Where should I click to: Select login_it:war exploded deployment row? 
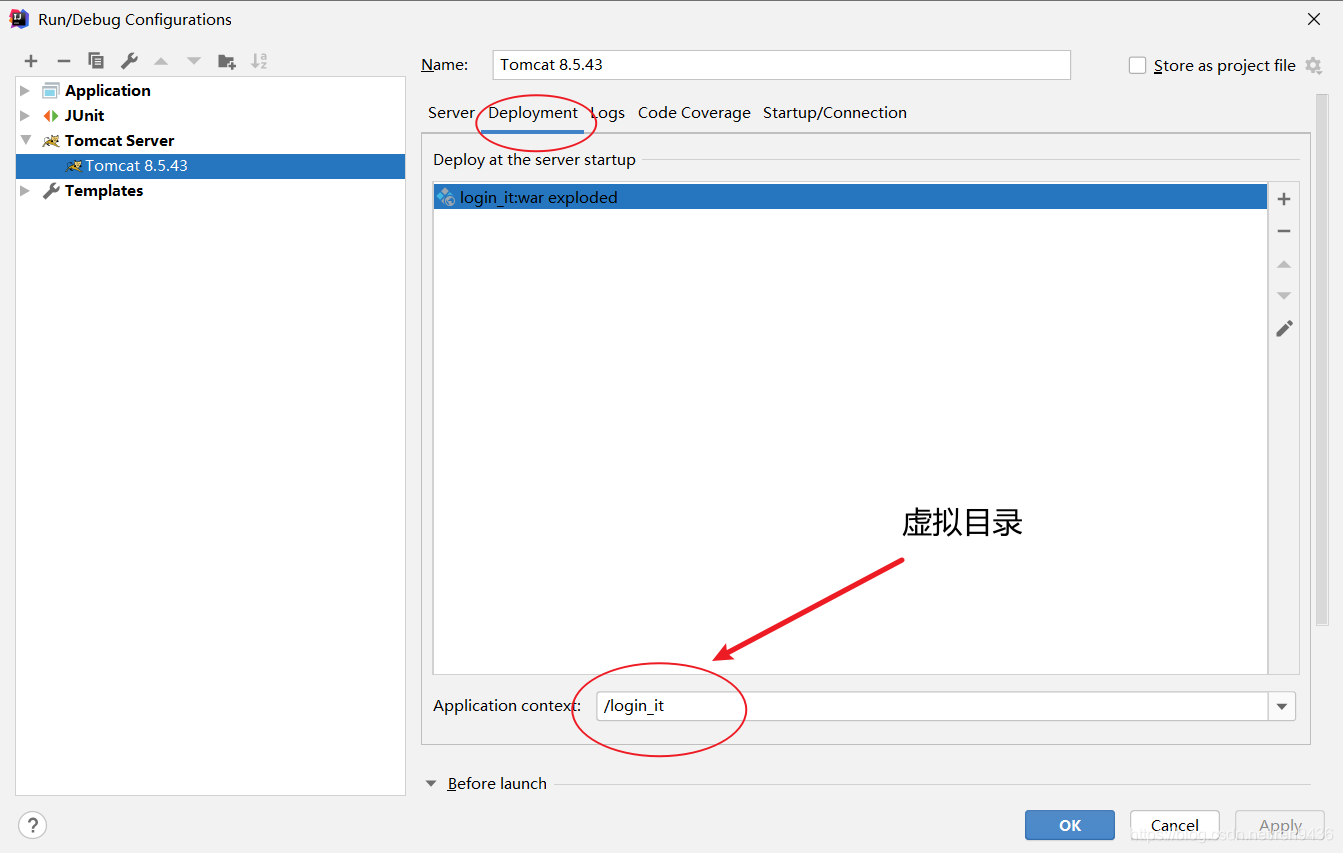tap(850, 197)
